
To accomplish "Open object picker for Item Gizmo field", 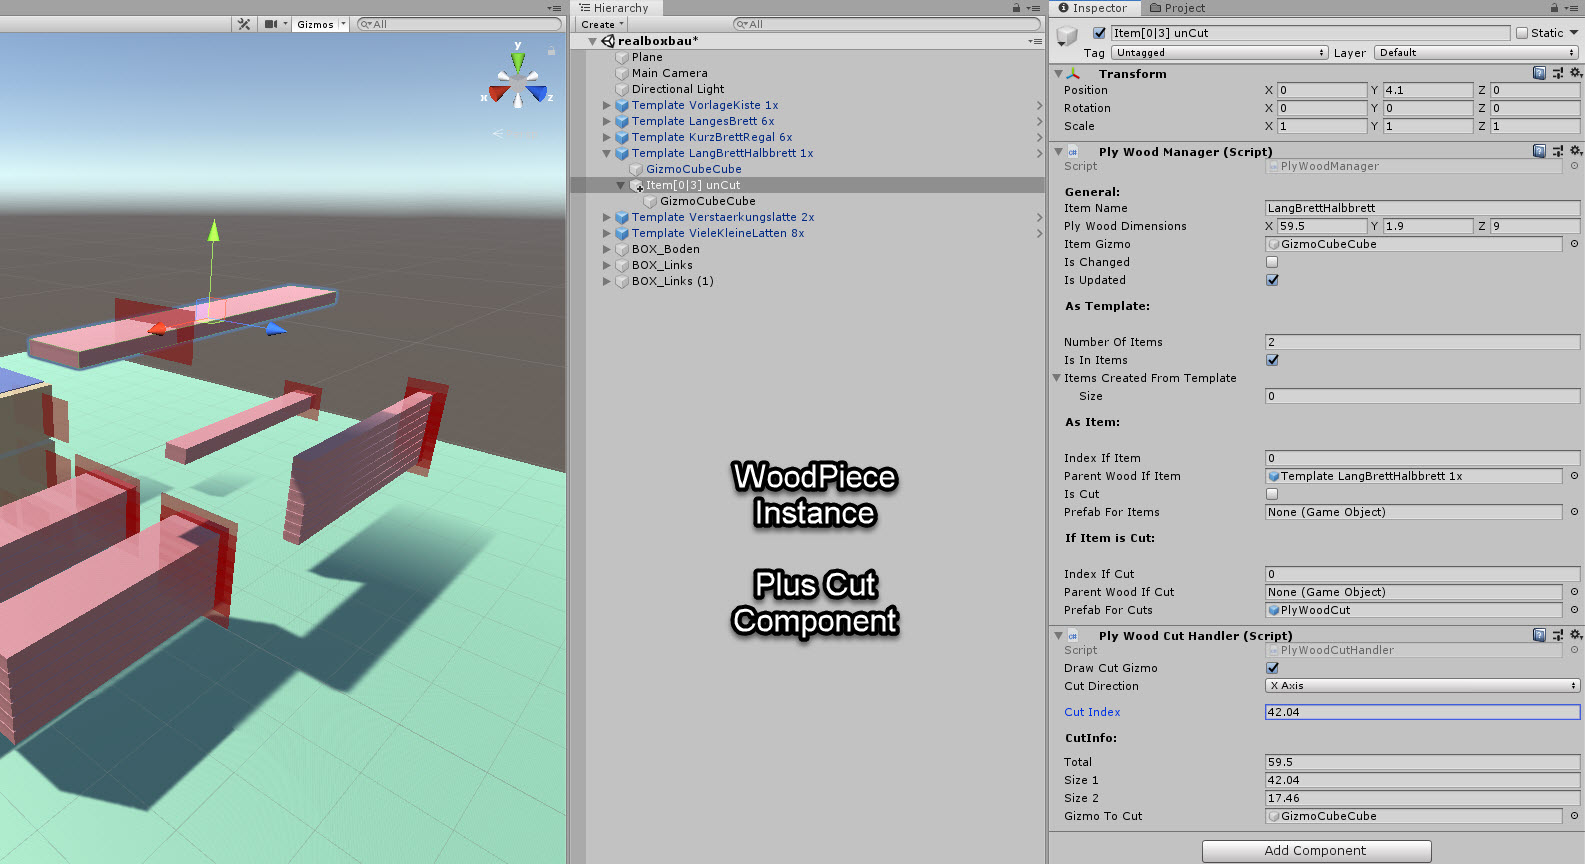I will [1574, 244].
